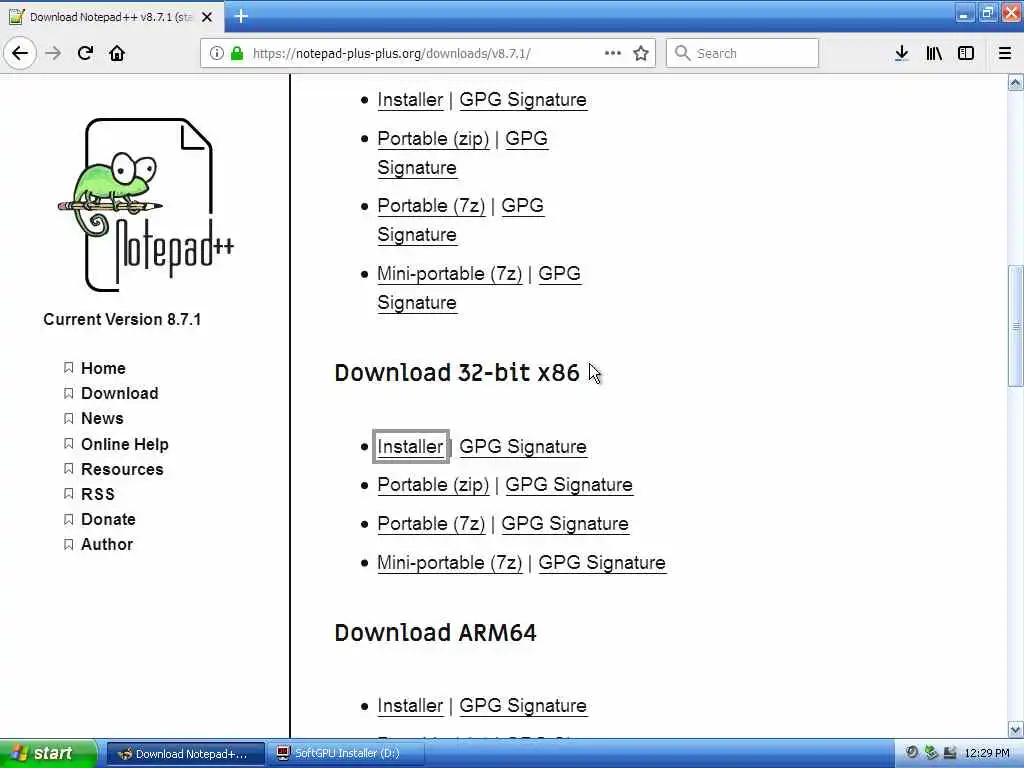The width and height of the screenshot is (1024, 768).
Task: Click GPG Signature beside ARM64 Installer
Action: tap(522, 706)
